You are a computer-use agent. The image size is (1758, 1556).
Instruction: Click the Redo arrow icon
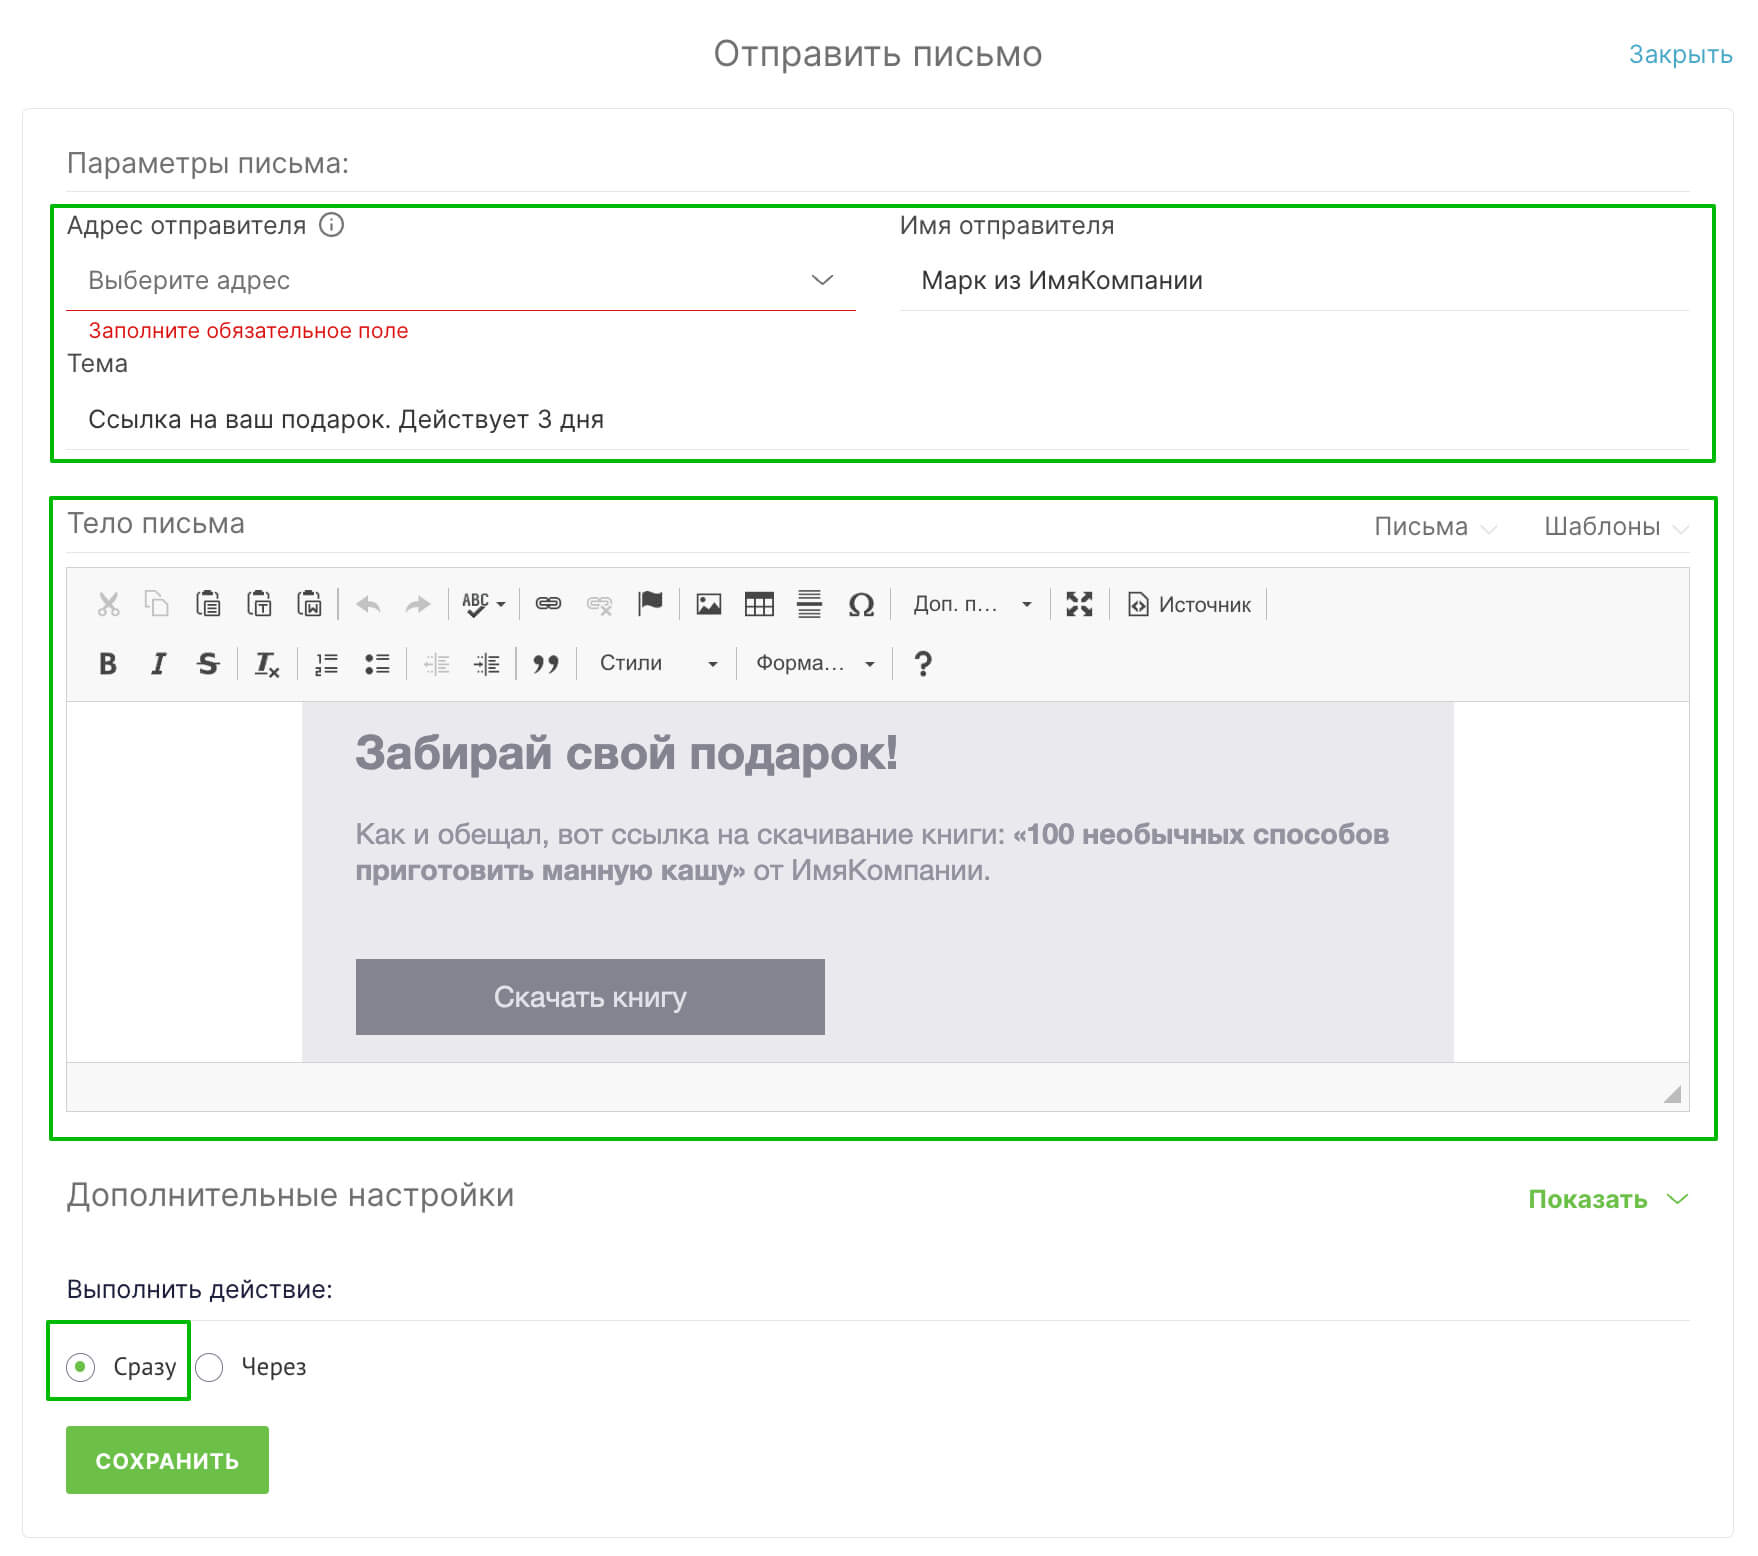coord(418,604)
